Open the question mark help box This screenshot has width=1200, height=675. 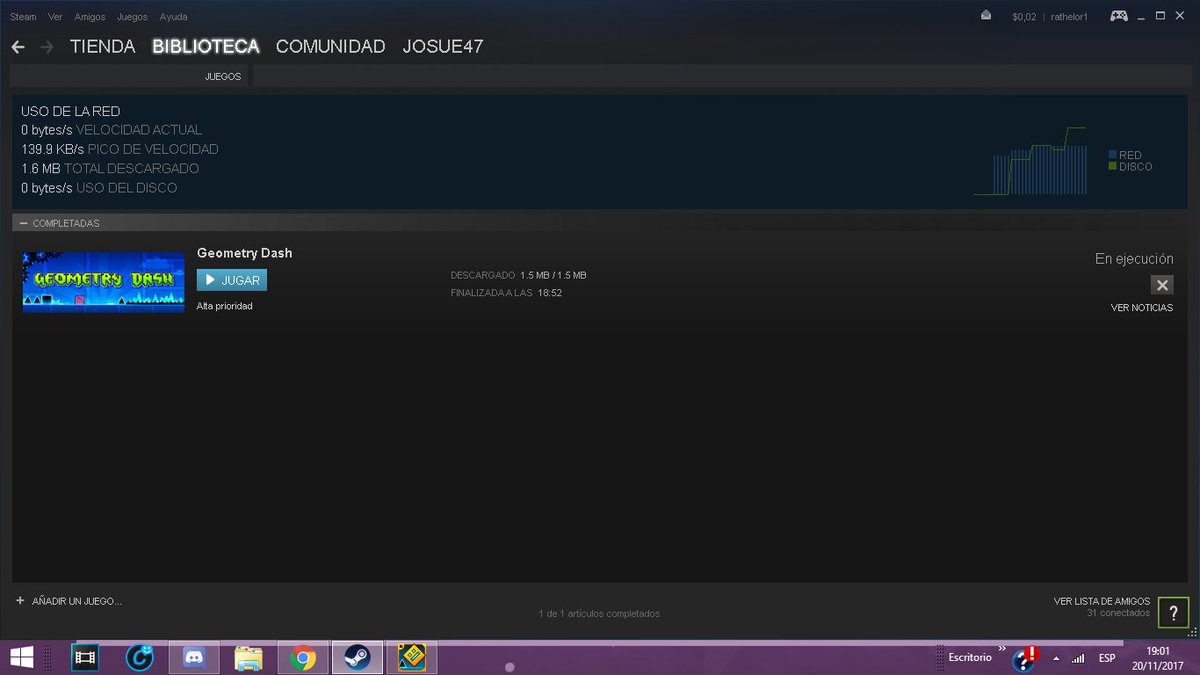(1173, 613)
